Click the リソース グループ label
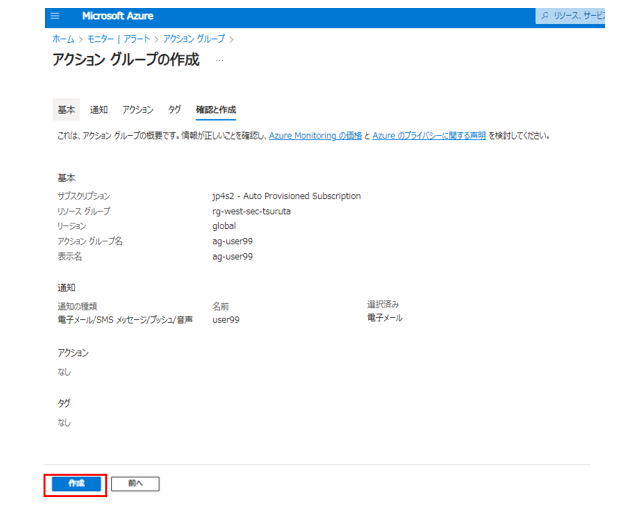This screenshot has height=519, width=644. pos(84,211)
